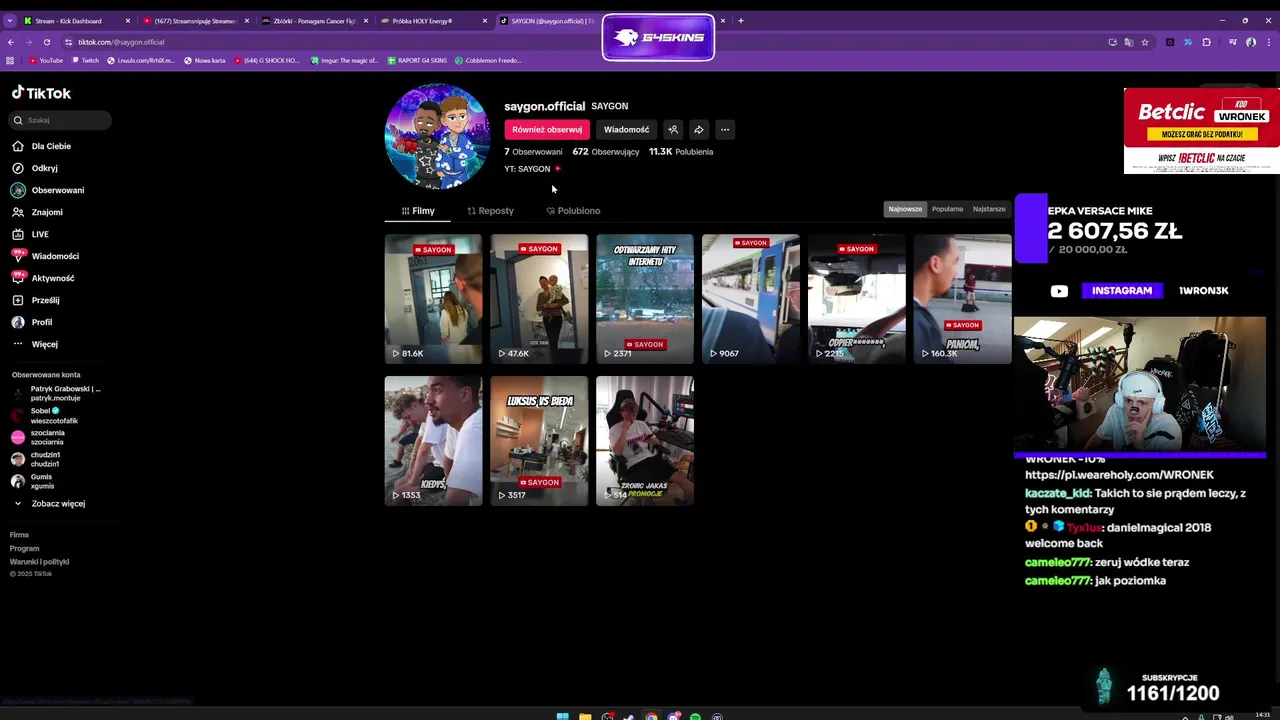The height and width of the screenshot is (720, 1280).
Task: Open Profil in the sidebar
Action: point(33,322)
